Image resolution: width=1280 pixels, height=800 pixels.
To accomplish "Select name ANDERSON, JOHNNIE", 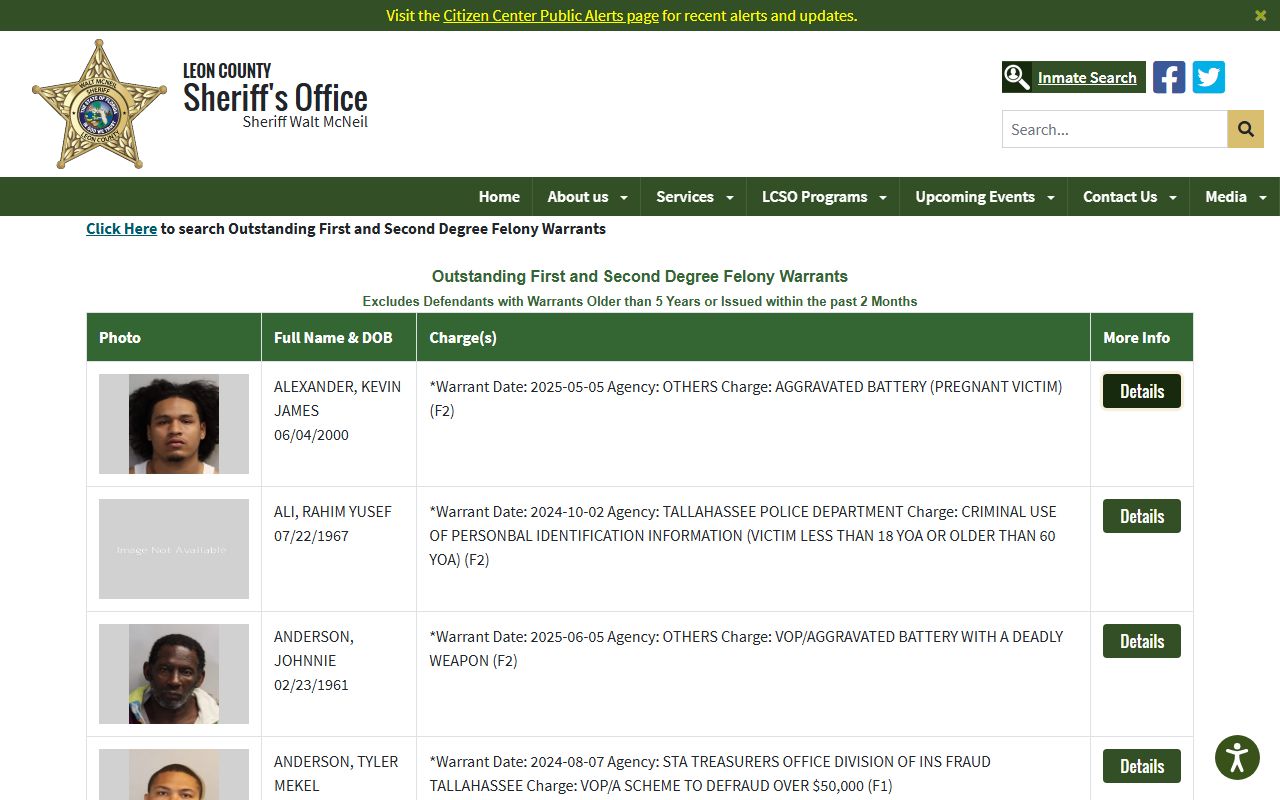I will (x=314, y=648).
